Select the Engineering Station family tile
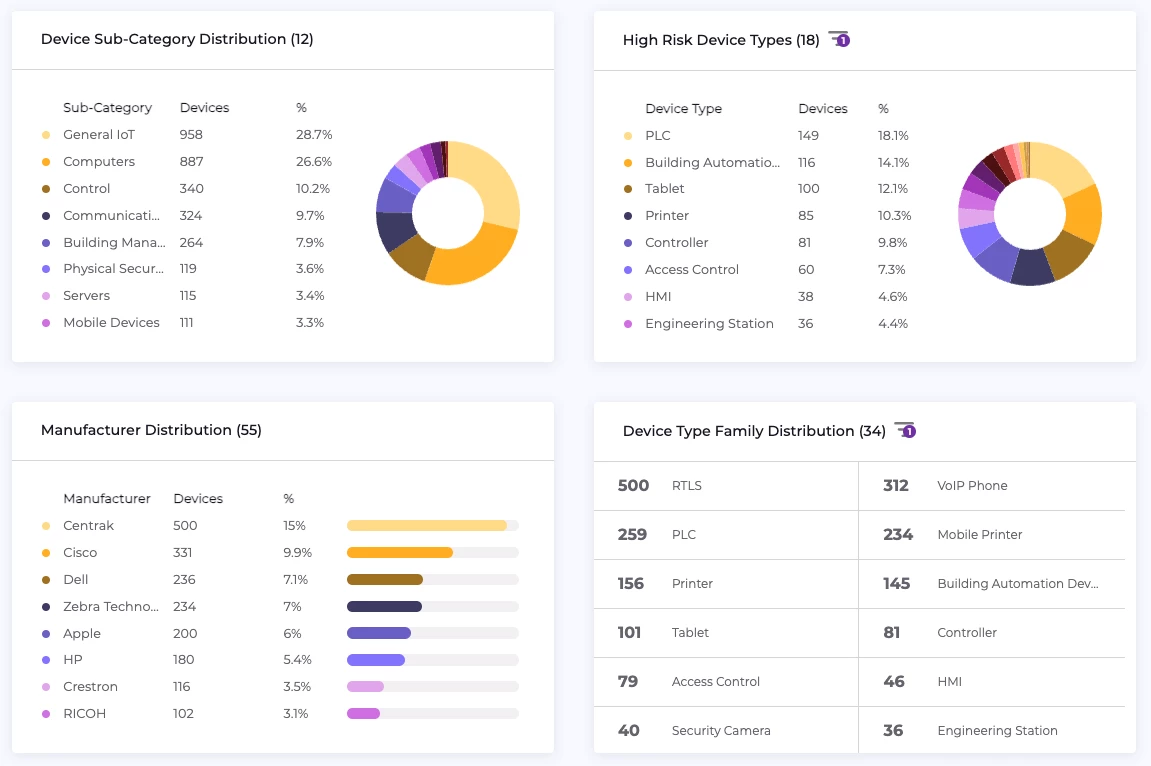Viewport: 1151px width, 766px height. click(x=990, y=731)
